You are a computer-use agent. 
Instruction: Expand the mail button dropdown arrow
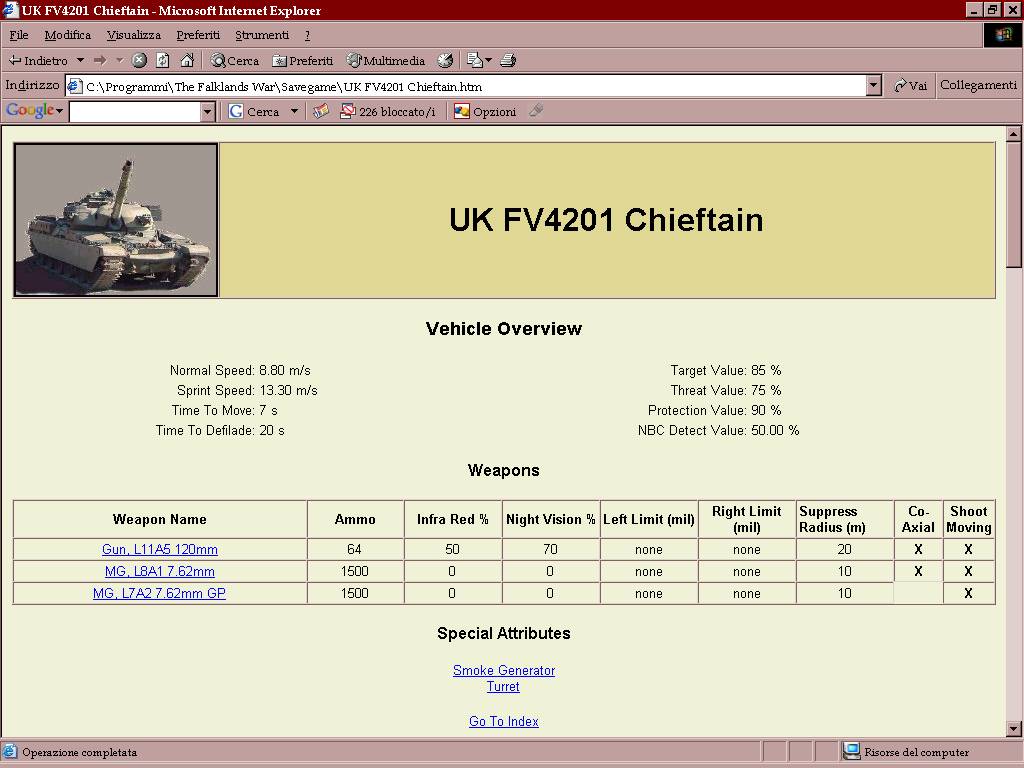(x=488, y=61)
